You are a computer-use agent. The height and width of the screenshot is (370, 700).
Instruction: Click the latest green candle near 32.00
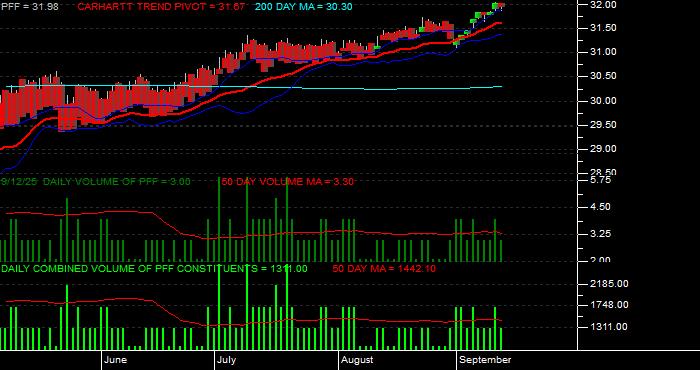point(495,6)
